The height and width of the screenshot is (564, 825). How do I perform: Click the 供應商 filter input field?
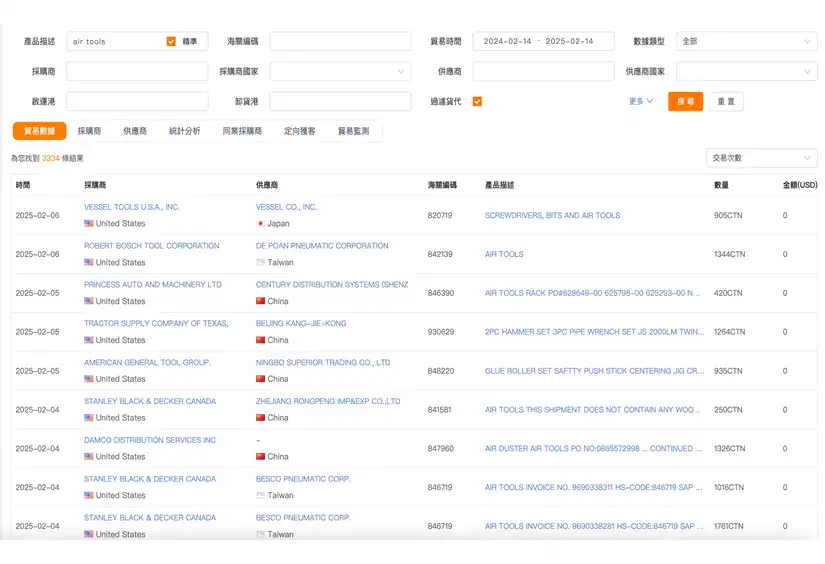(544, 72)
